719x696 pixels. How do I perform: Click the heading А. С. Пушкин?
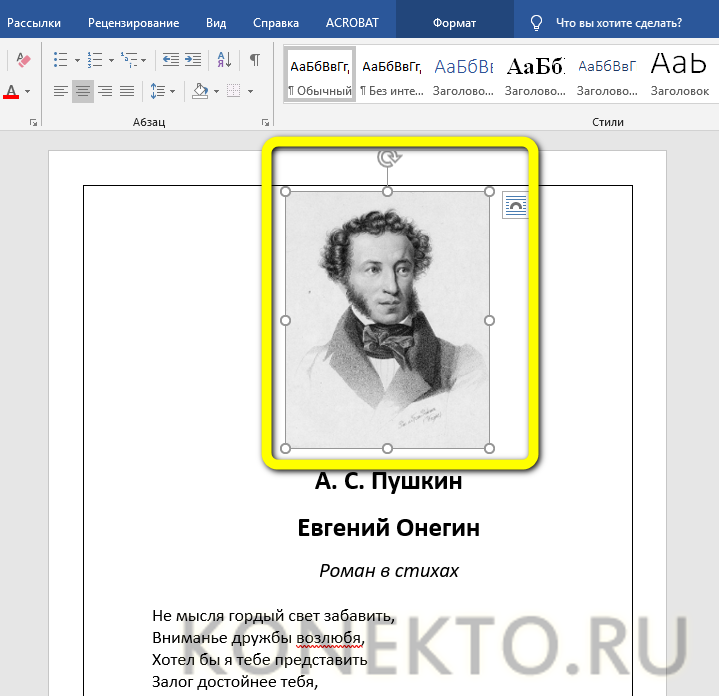388,481
